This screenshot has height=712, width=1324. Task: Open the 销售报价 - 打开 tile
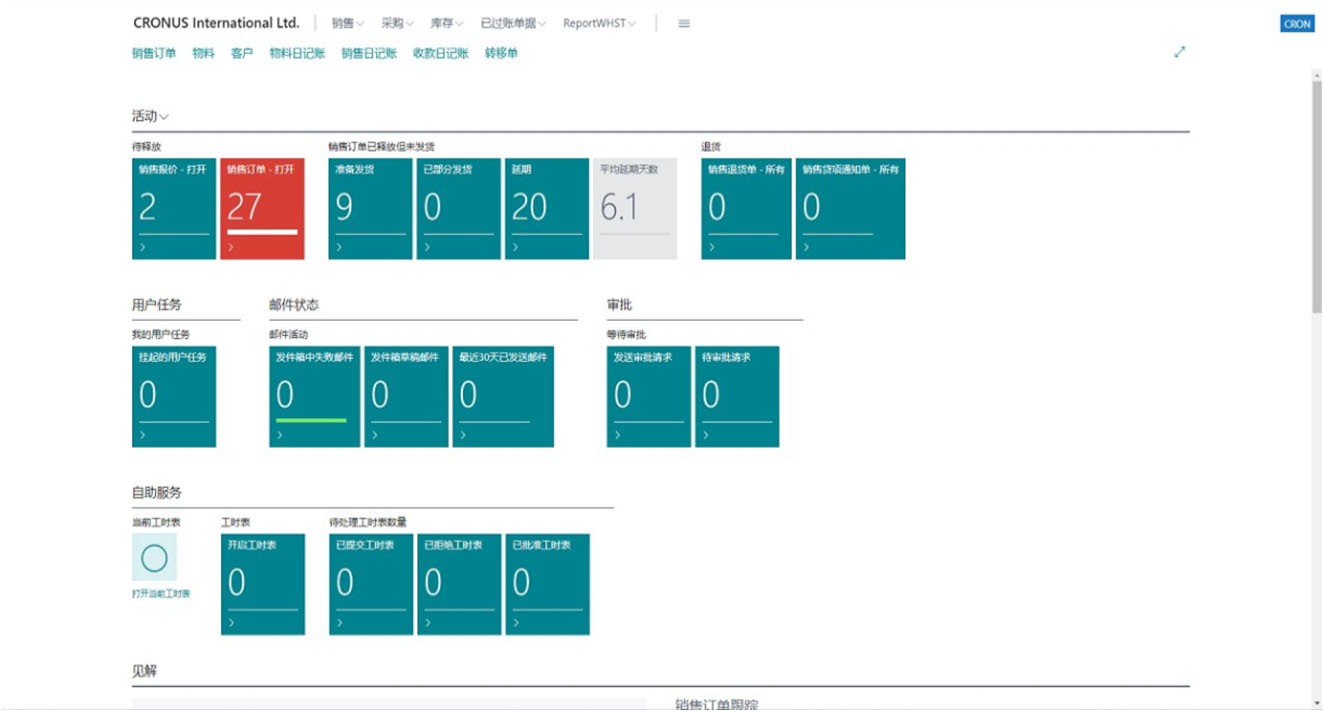pyautogui.click(x=172, y=207)
